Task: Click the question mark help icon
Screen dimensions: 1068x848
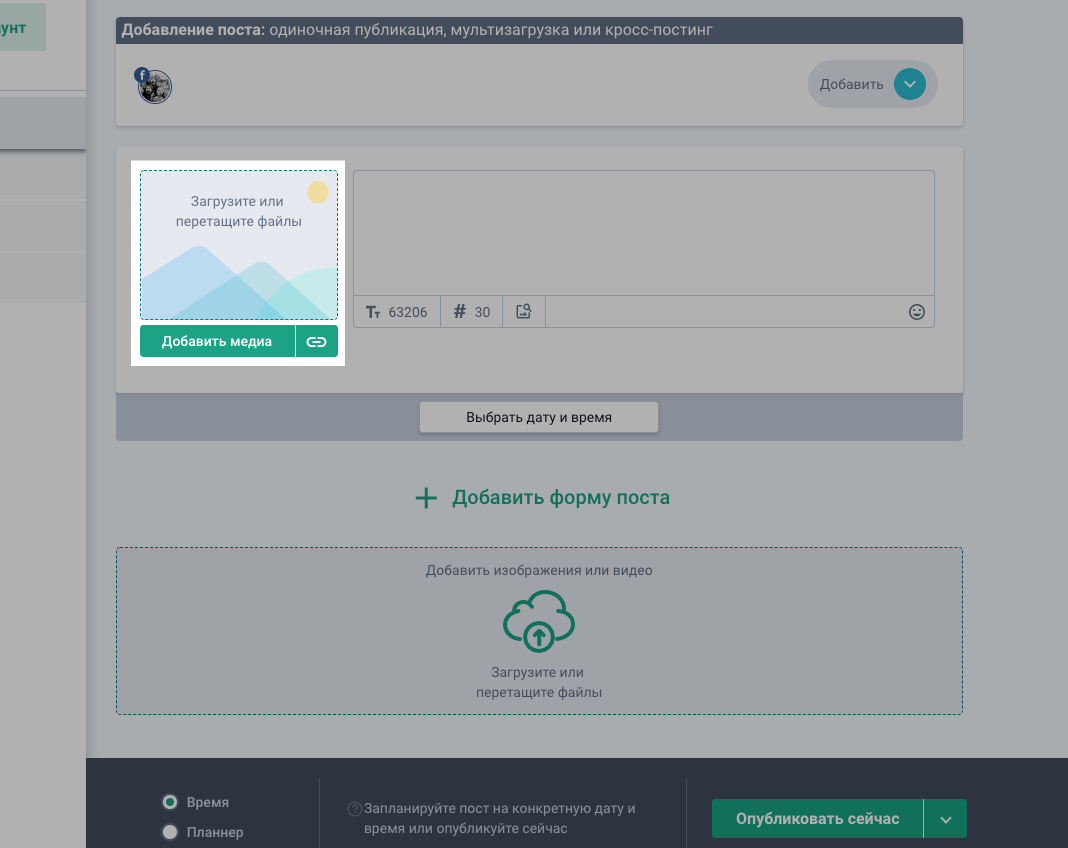Action: (354, 809)
